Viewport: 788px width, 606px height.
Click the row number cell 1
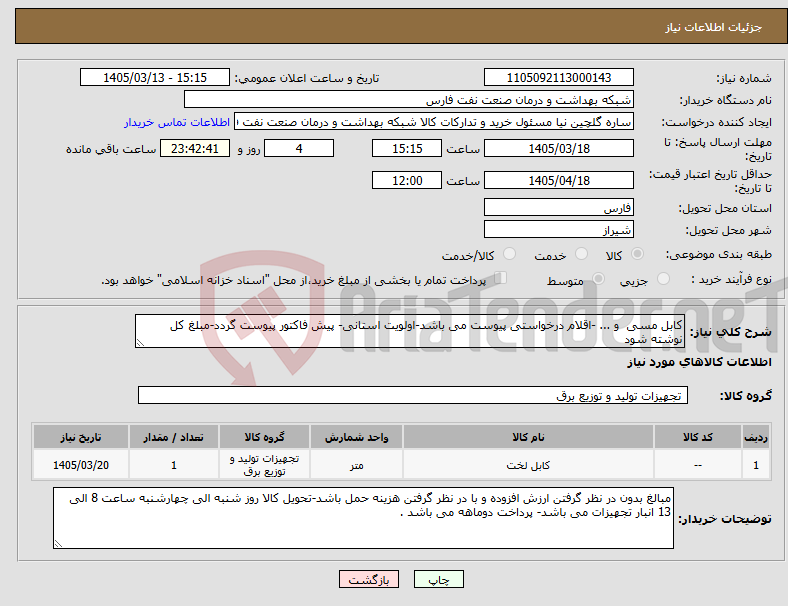coord(755,465)
